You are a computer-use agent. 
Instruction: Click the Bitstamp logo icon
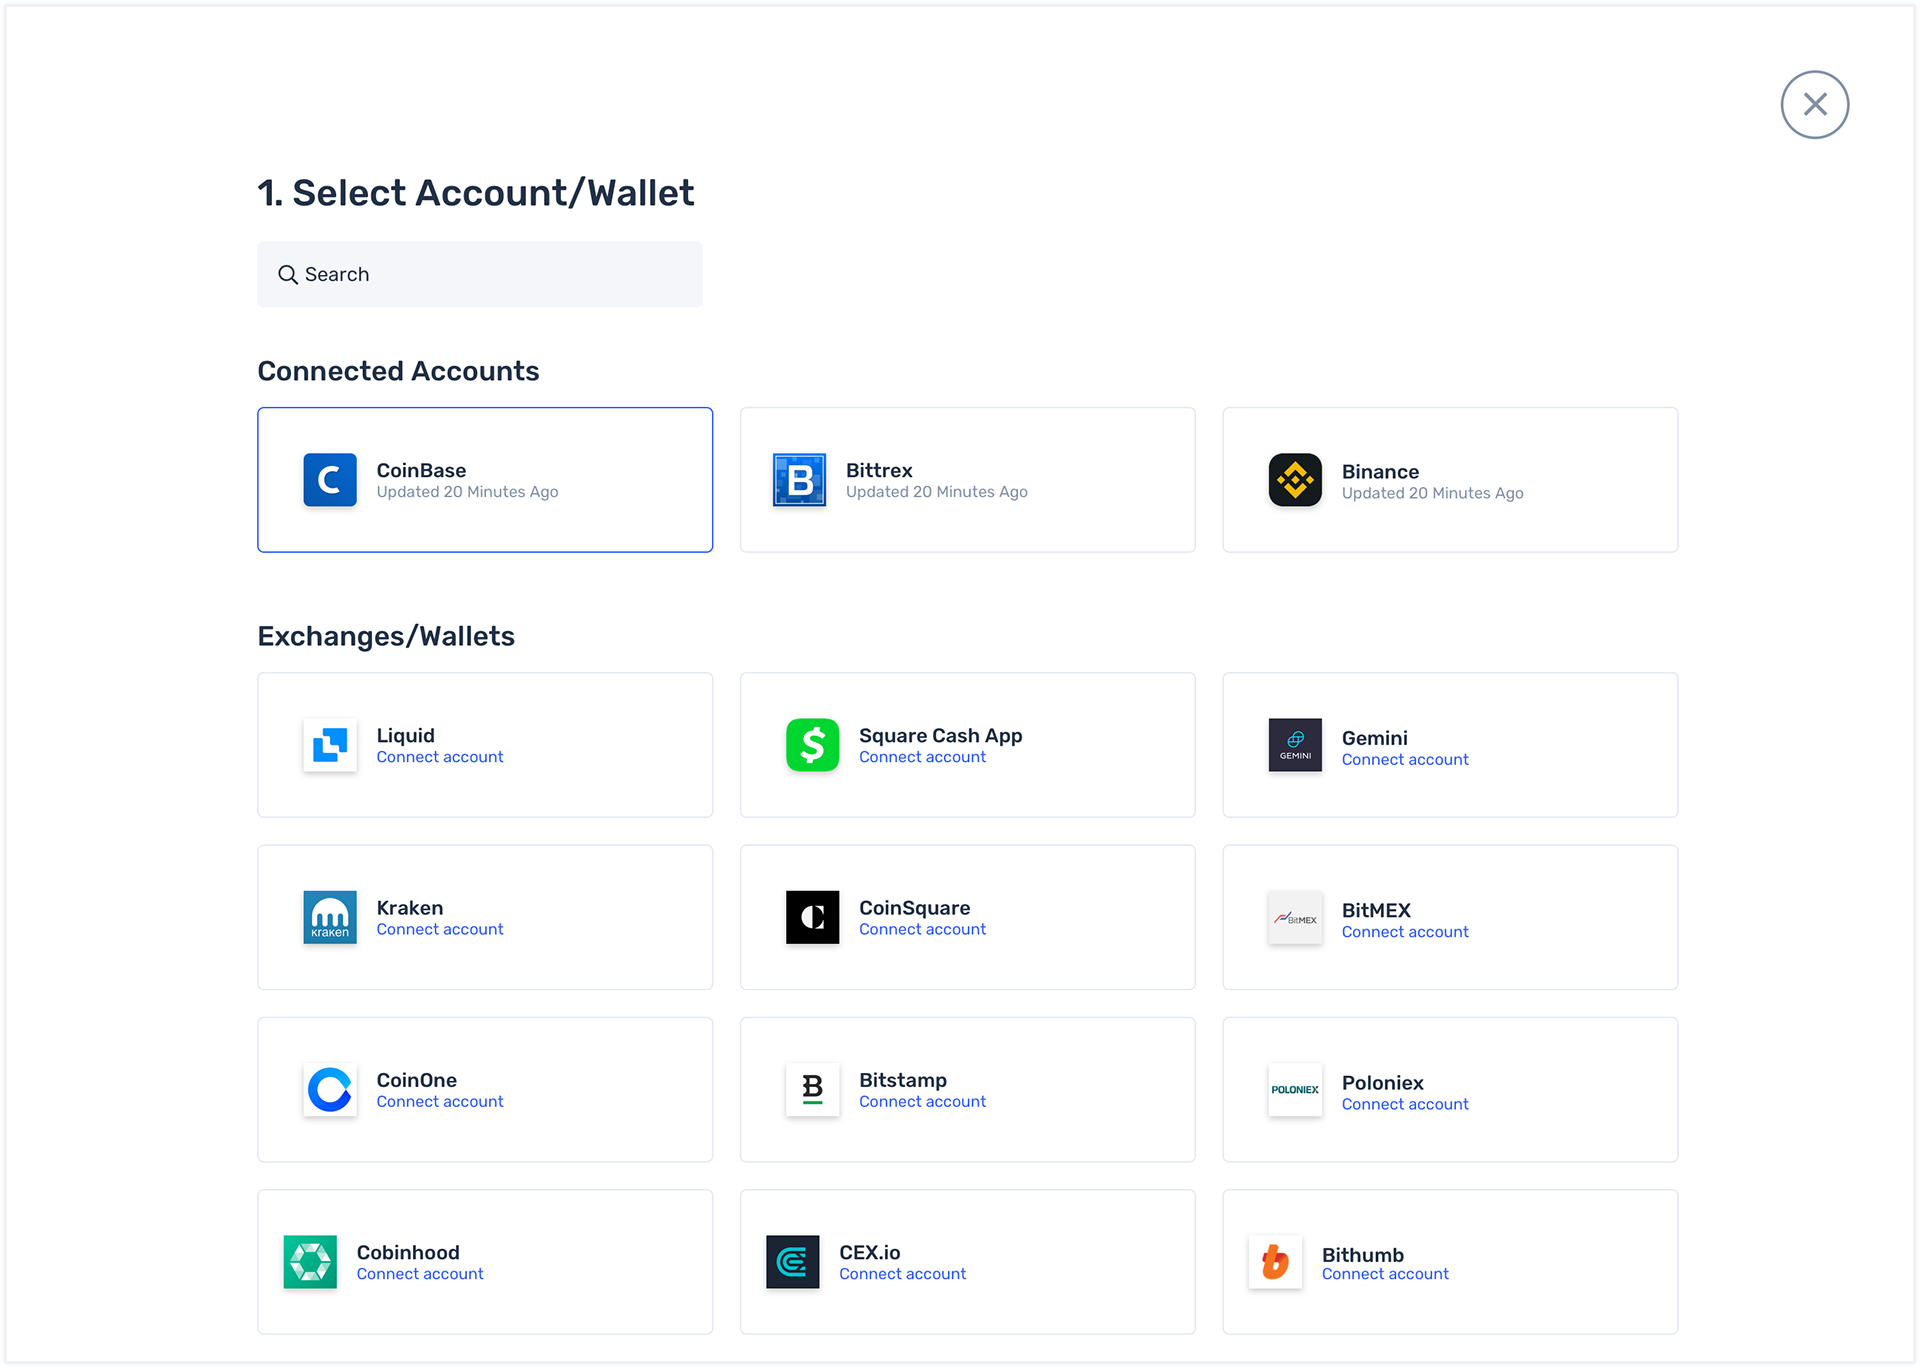coord(812,1089)
